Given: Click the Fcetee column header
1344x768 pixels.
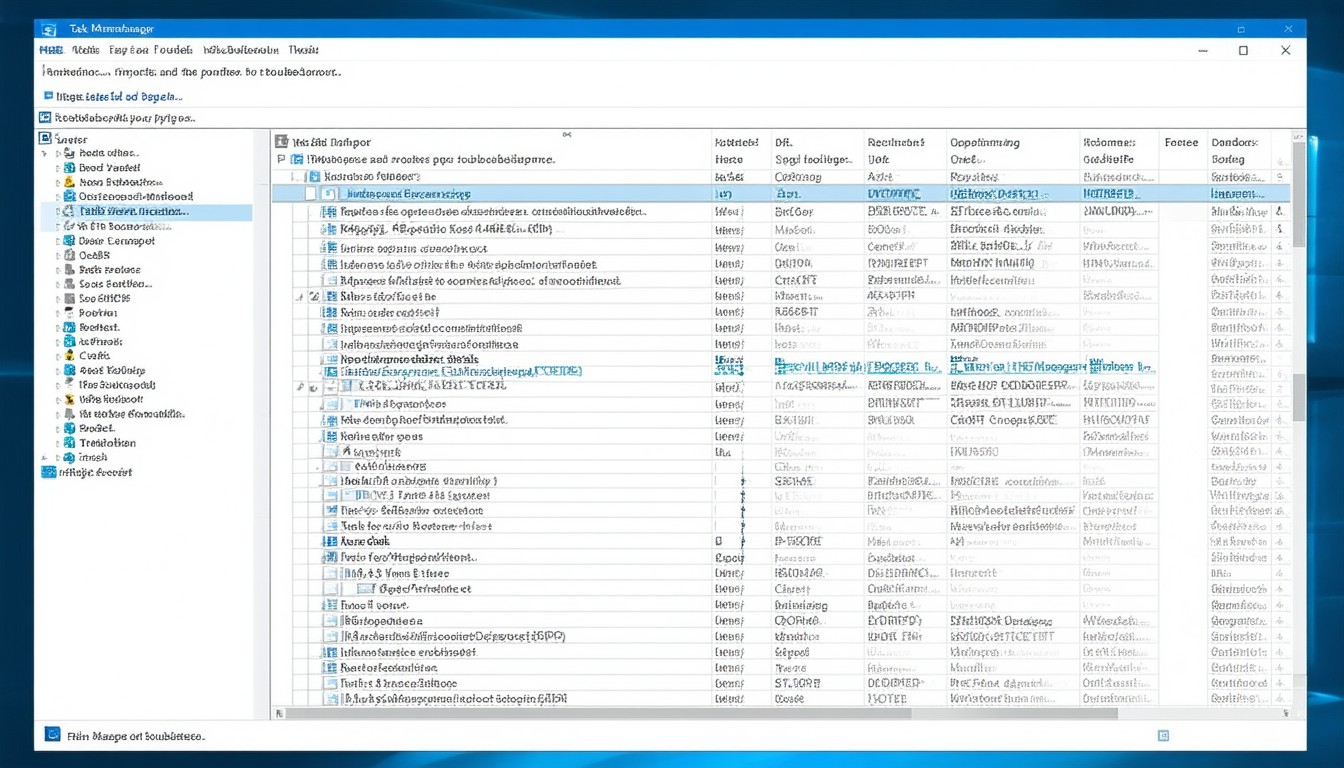Looking at the screenshot, I should tap(1181, 143).
